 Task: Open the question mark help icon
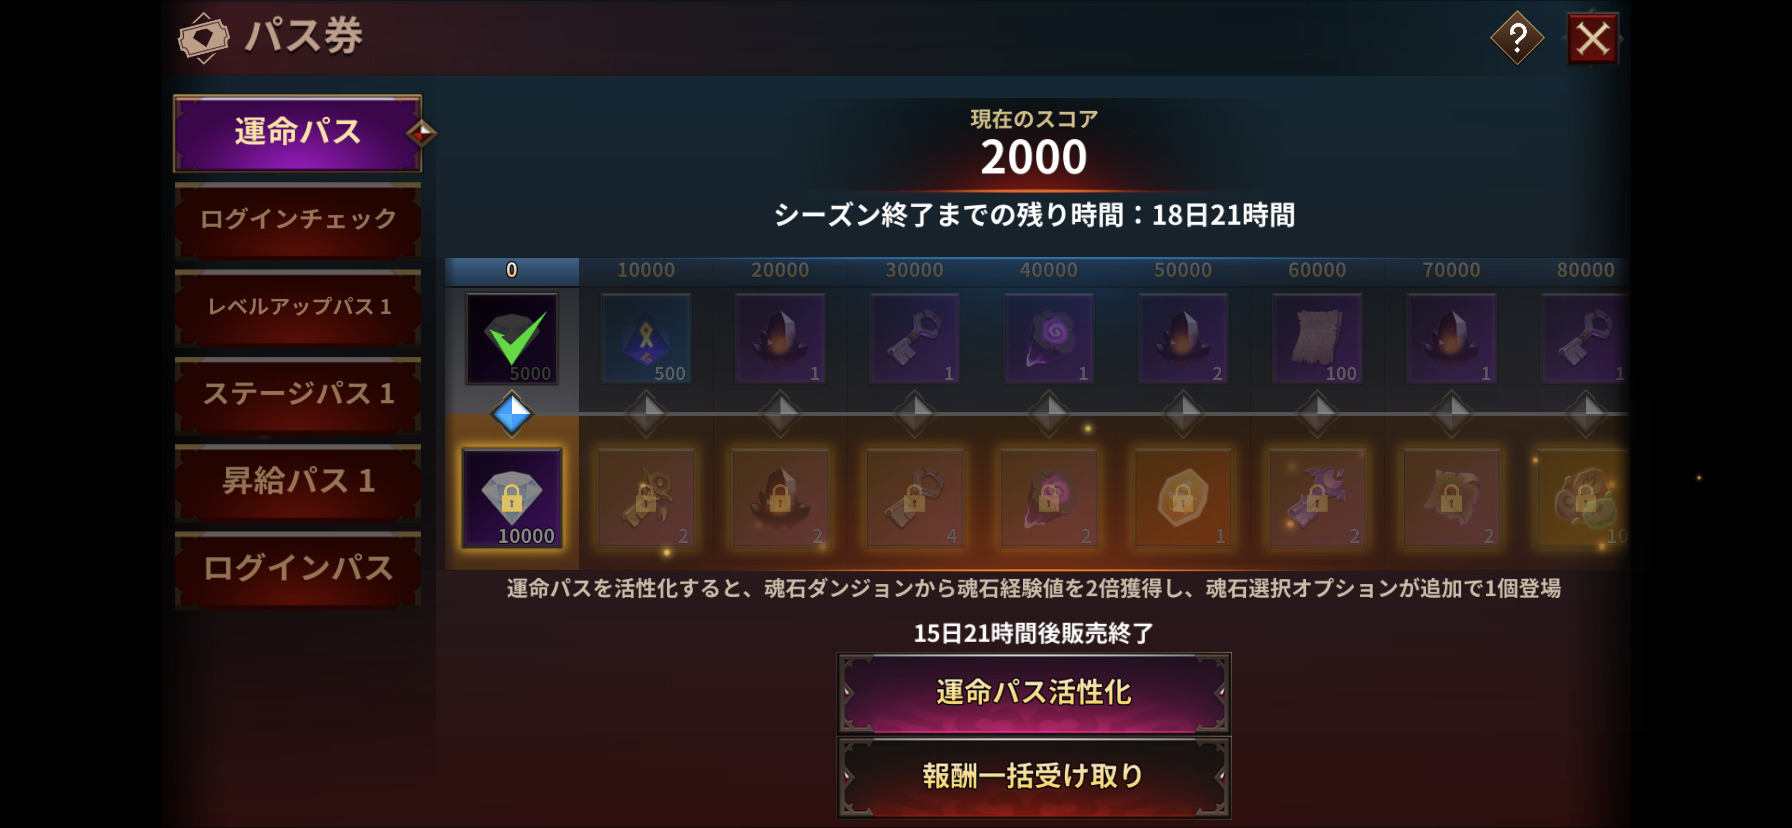tap(1517, 39)
